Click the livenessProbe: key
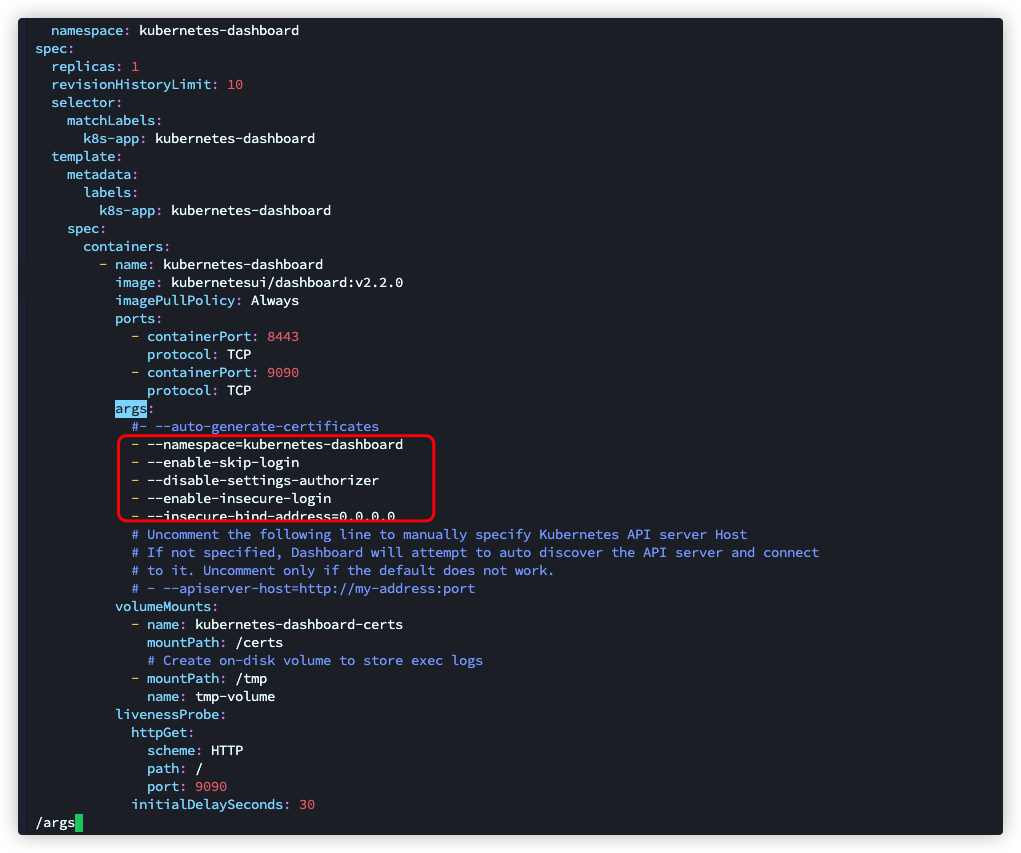1021x853 pixels. pos(171,715)
